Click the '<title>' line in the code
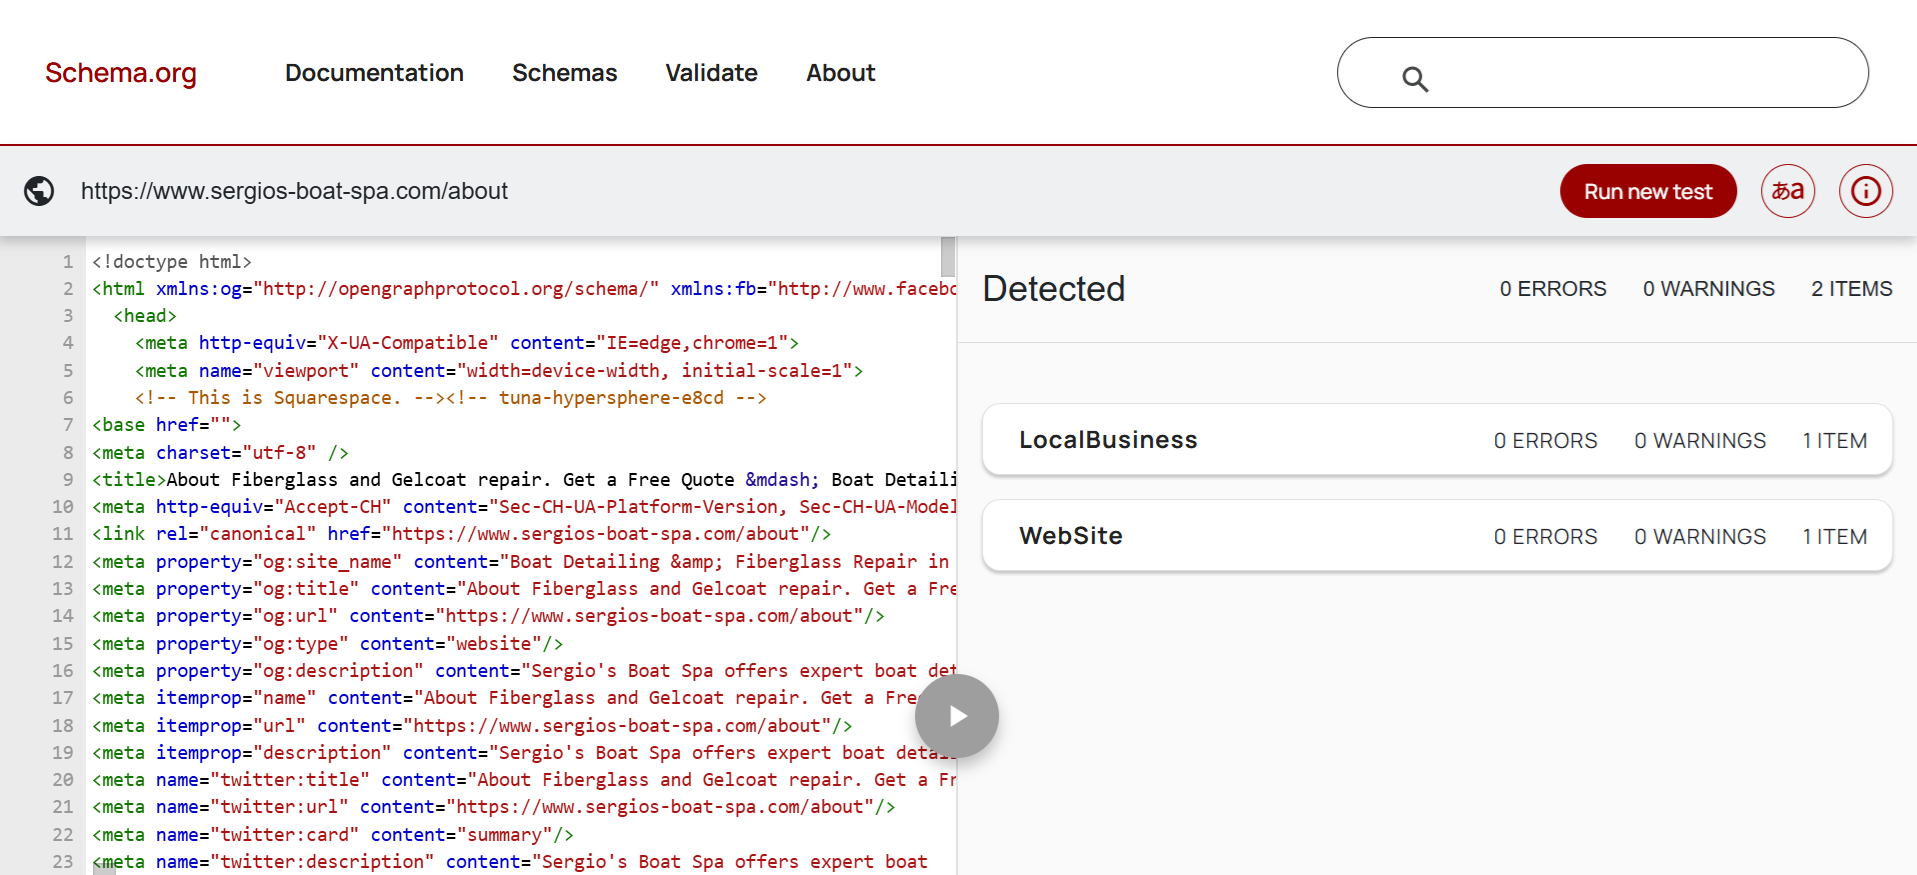 pos(524,480)
